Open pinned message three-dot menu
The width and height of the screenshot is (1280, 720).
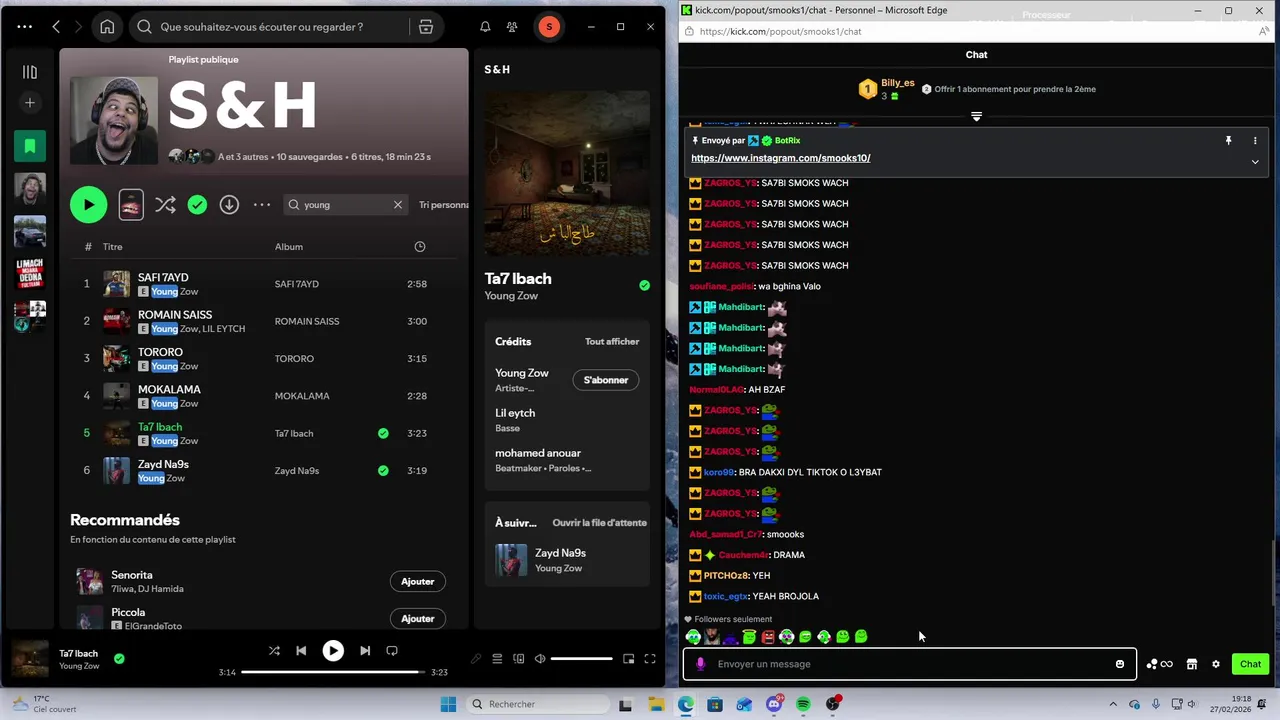[x=1255, y=141]
